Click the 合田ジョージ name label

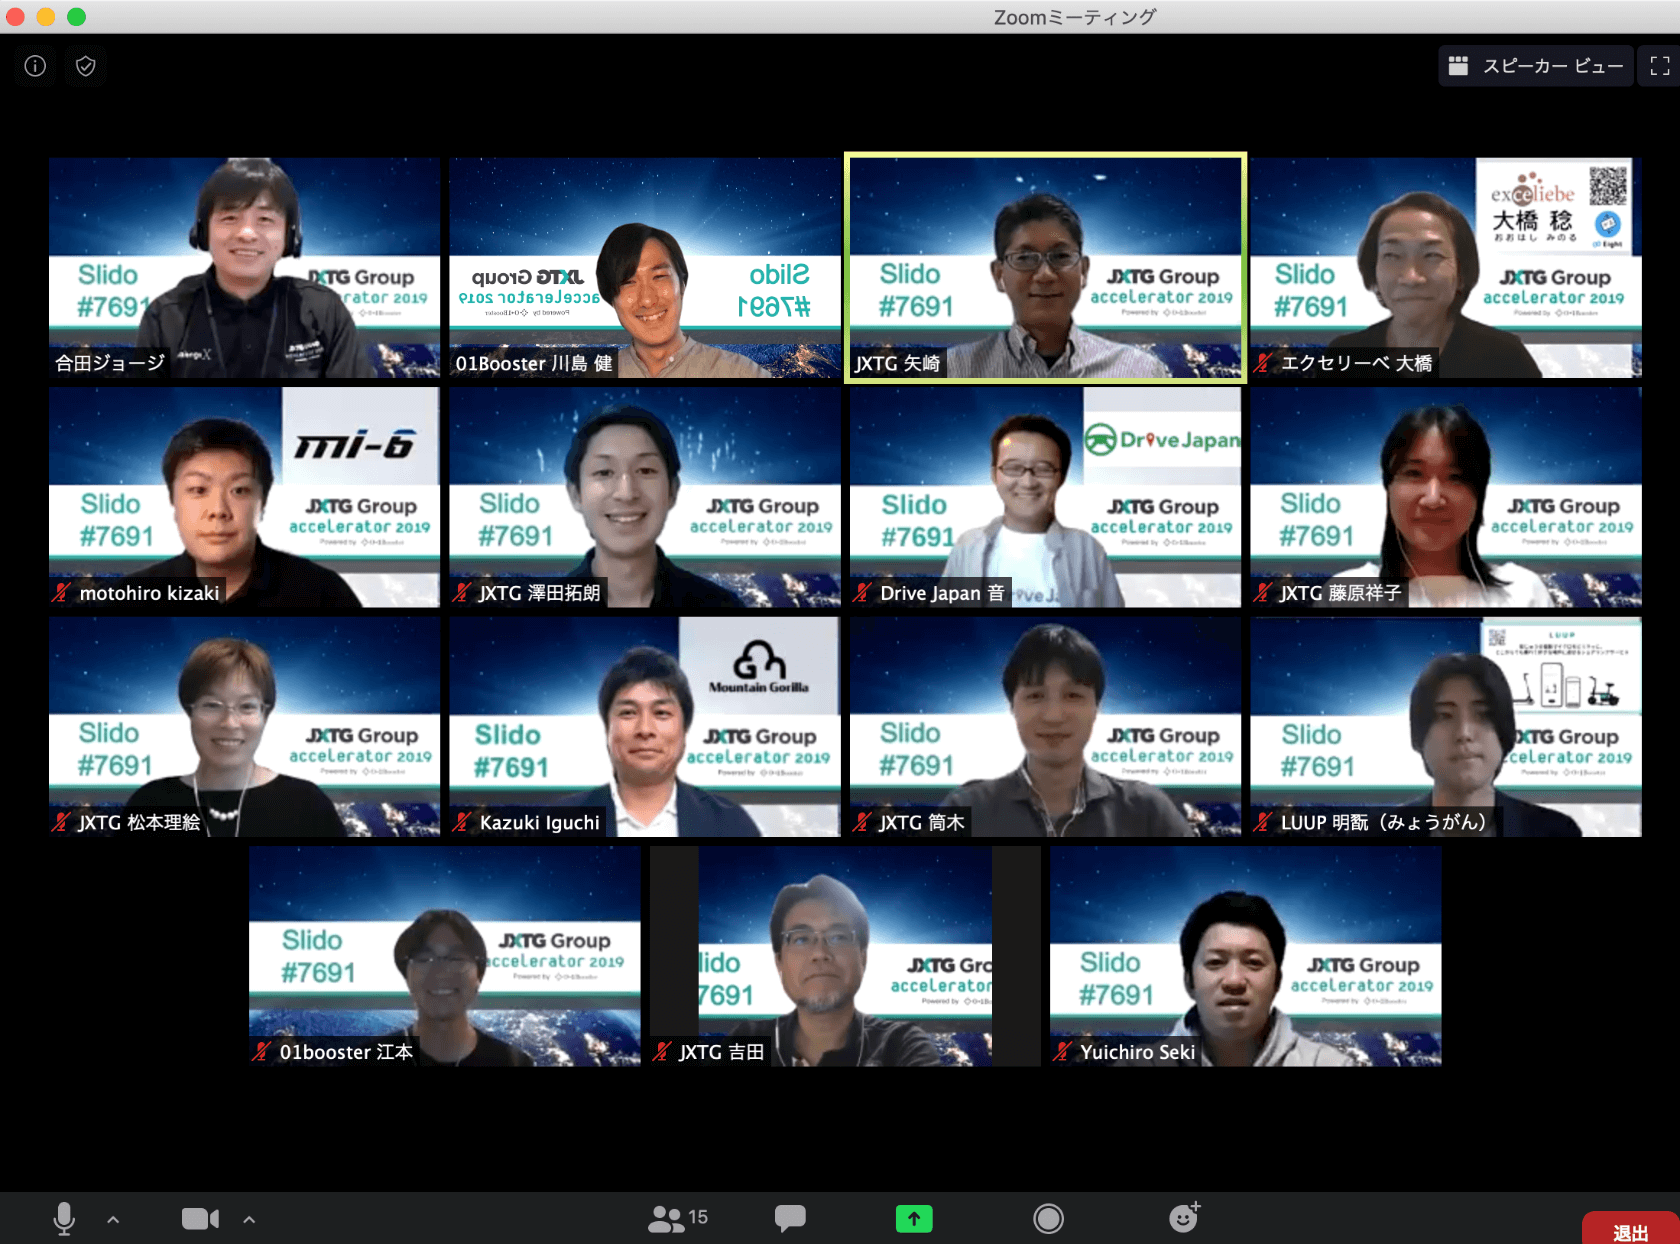coord(110,363)
